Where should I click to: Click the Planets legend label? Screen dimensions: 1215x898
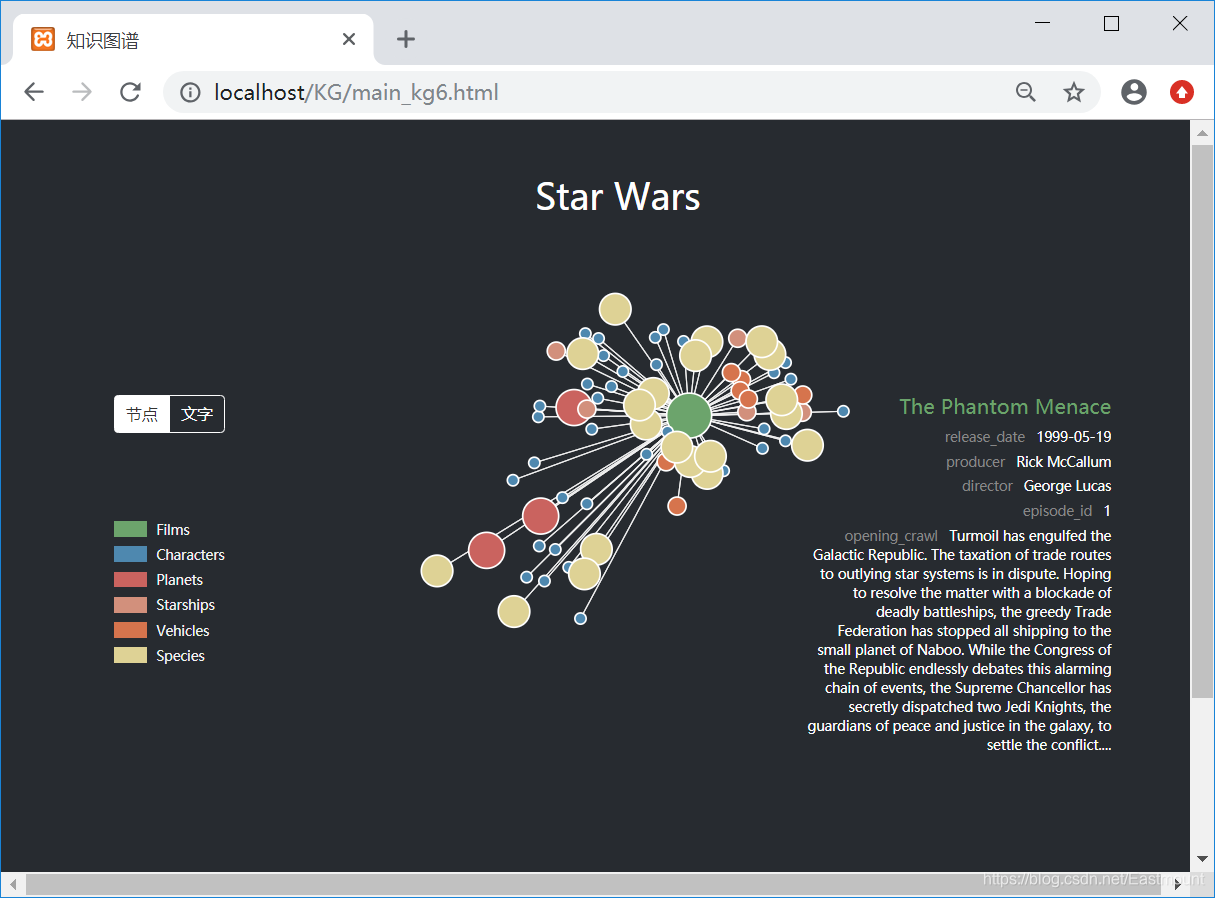point(179,580)
